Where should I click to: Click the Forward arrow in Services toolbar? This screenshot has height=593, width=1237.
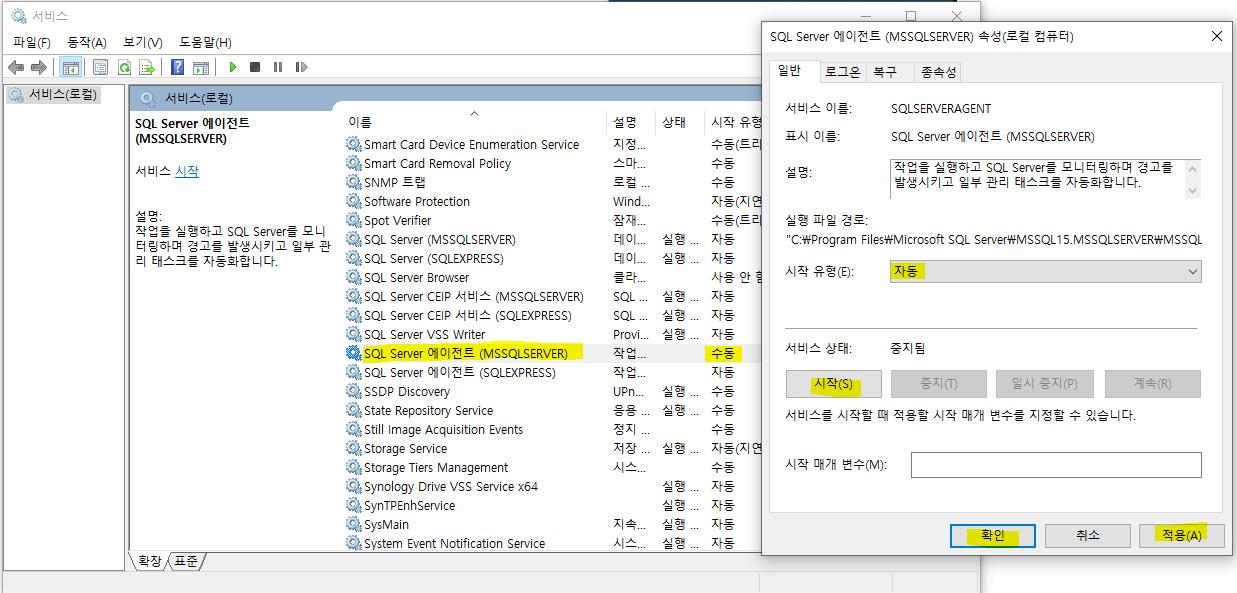(x=39, y=67)
